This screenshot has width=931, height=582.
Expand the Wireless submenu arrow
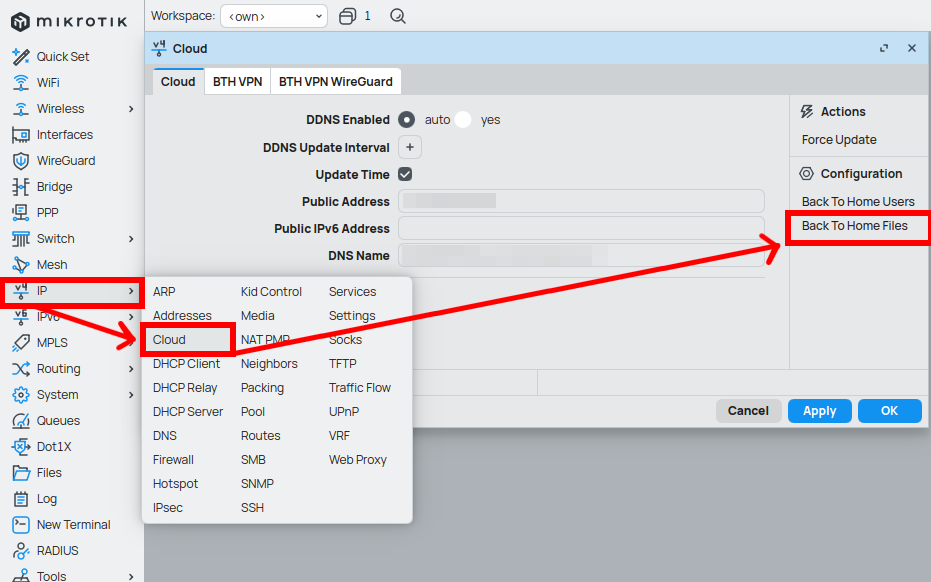[131, 109]
